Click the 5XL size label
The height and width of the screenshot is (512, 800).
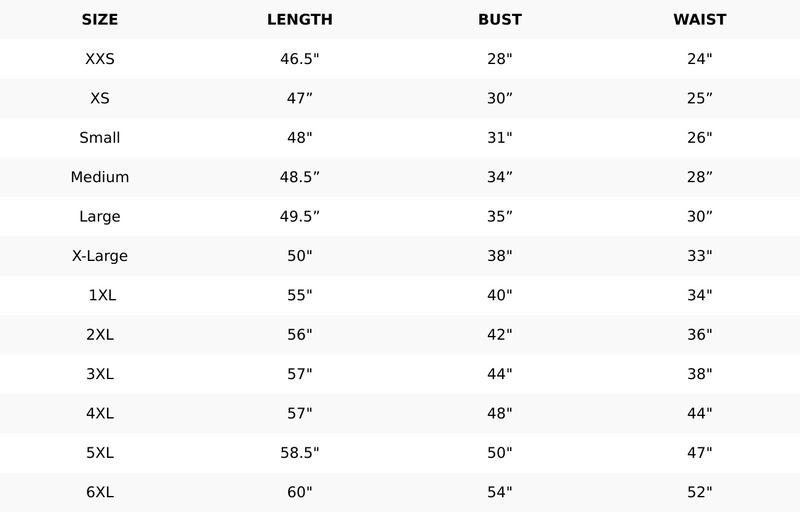[100, 453]
